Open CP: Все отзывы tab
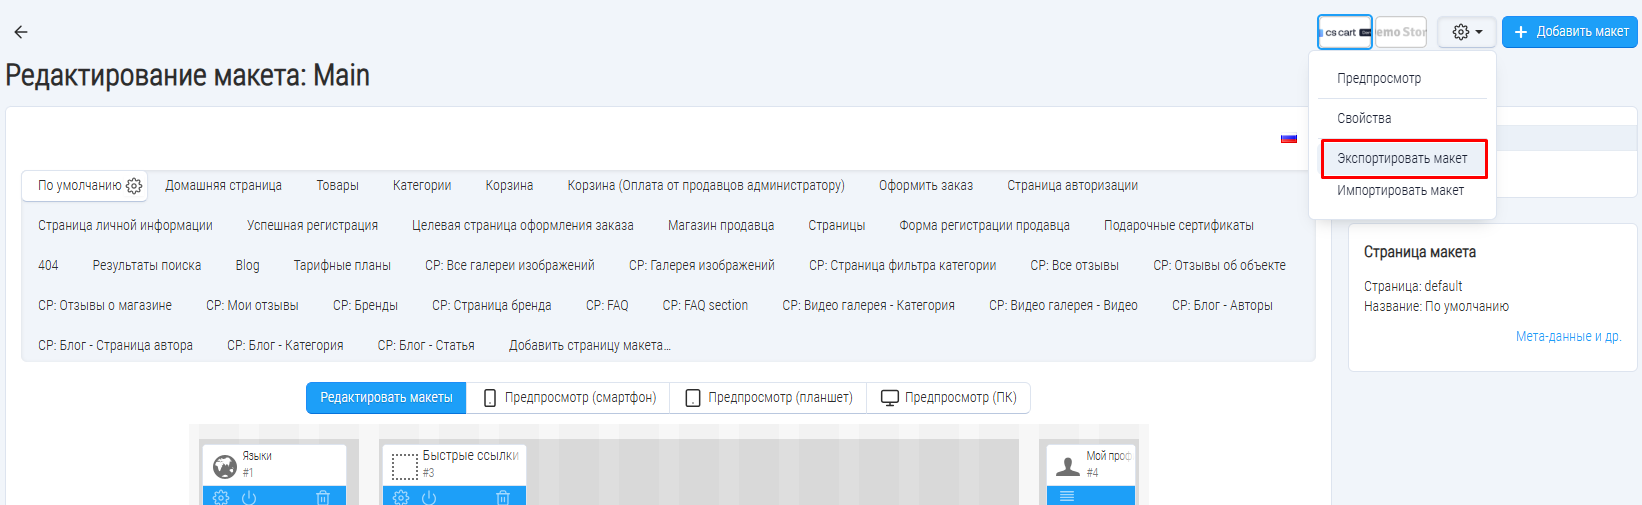The height and width of the screenshot is (505, 1642). [1074, 265]
